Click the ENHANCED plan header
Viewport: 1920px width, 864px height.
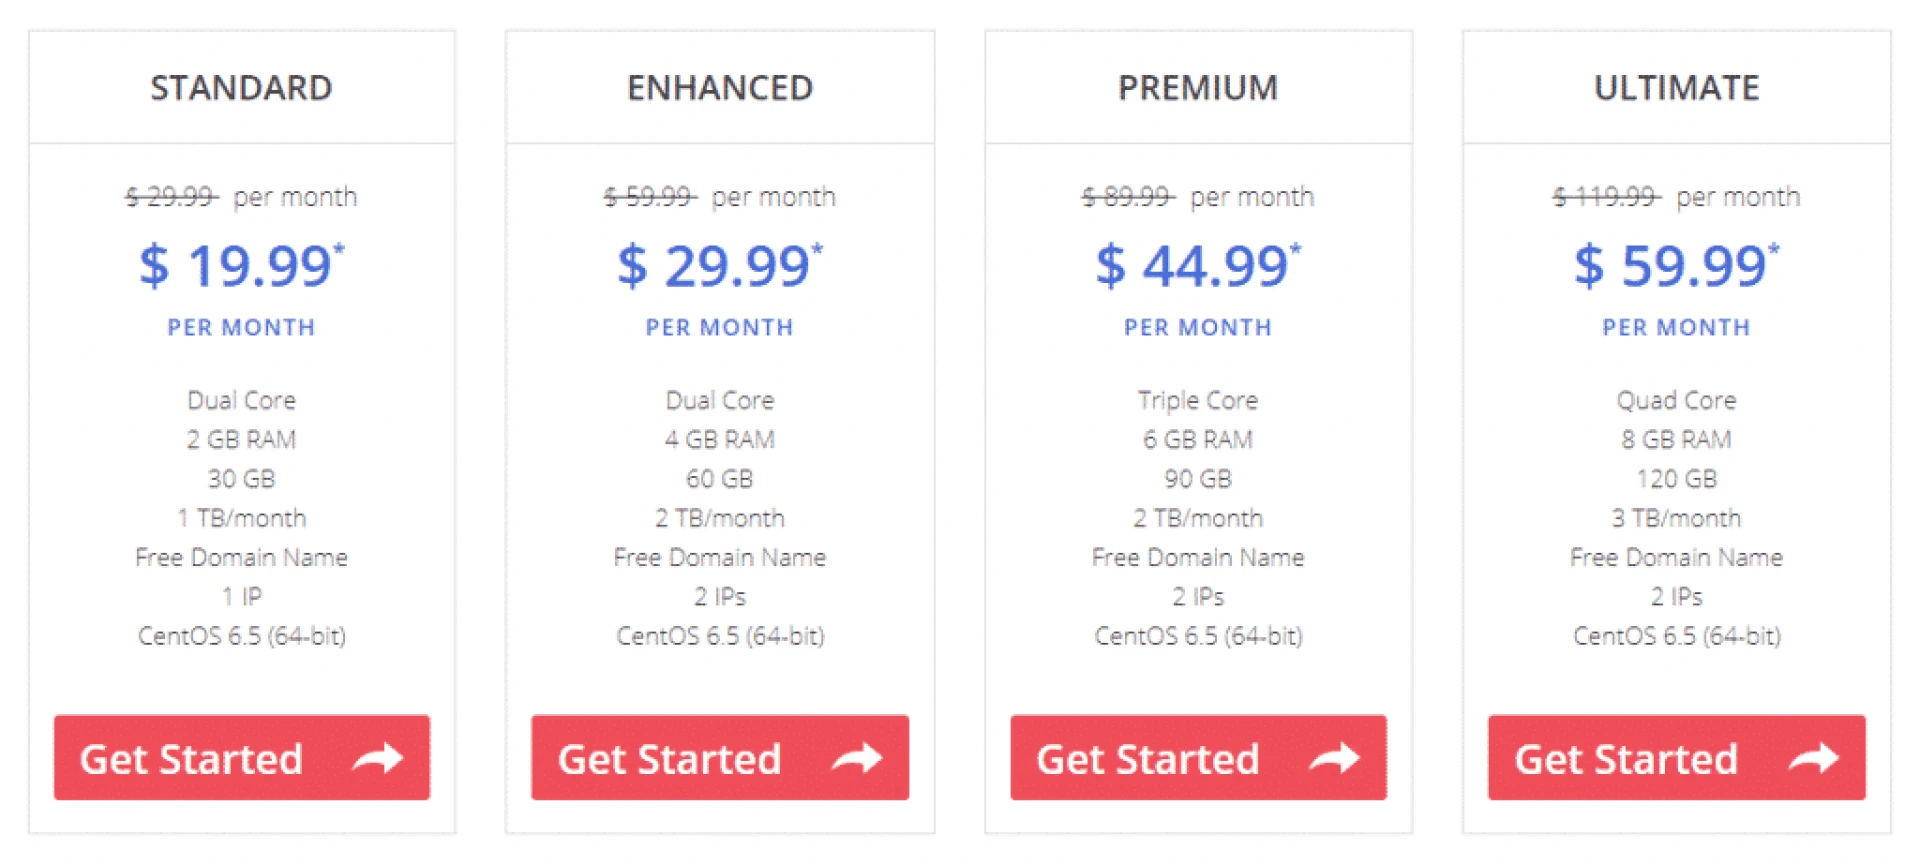719,88
